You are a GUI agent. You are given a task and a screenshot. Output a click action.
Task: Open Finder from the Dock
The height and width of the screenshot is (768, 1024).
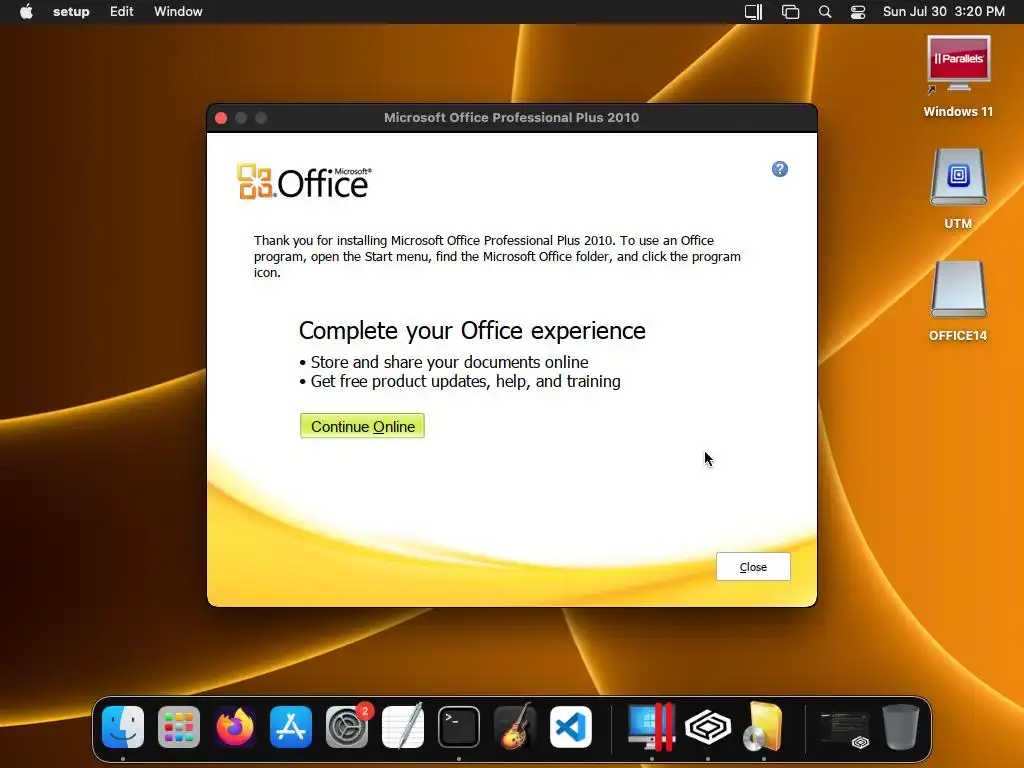pyautogui.click(x=123, y=727)
